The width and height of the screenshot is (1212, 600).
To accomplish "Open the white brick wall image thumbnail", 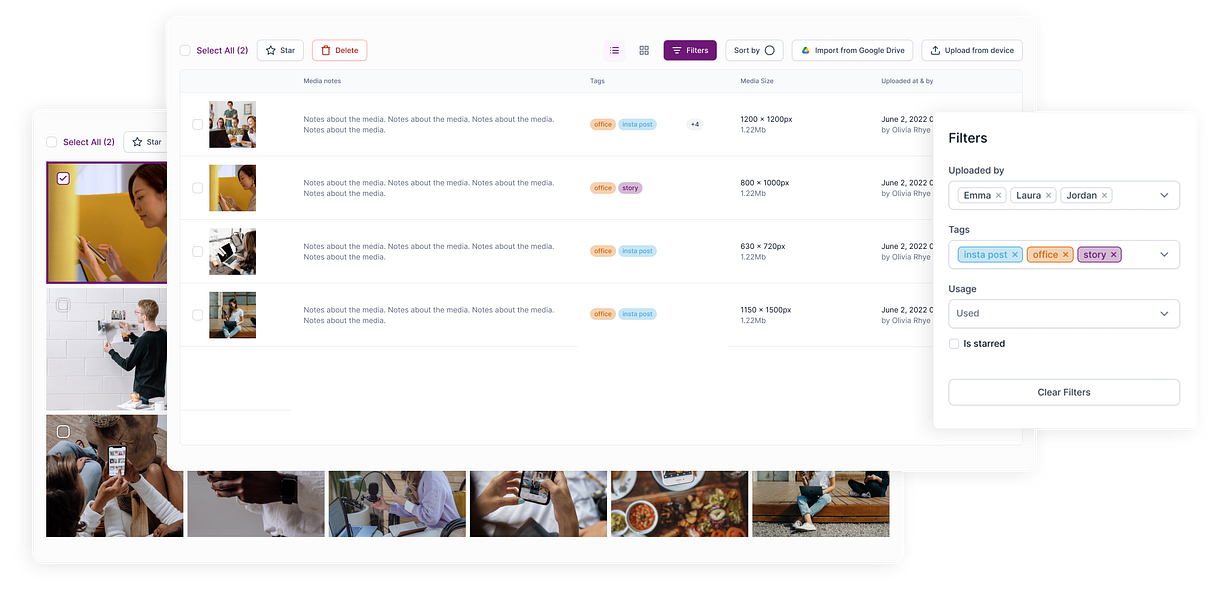I will (106, 349).
